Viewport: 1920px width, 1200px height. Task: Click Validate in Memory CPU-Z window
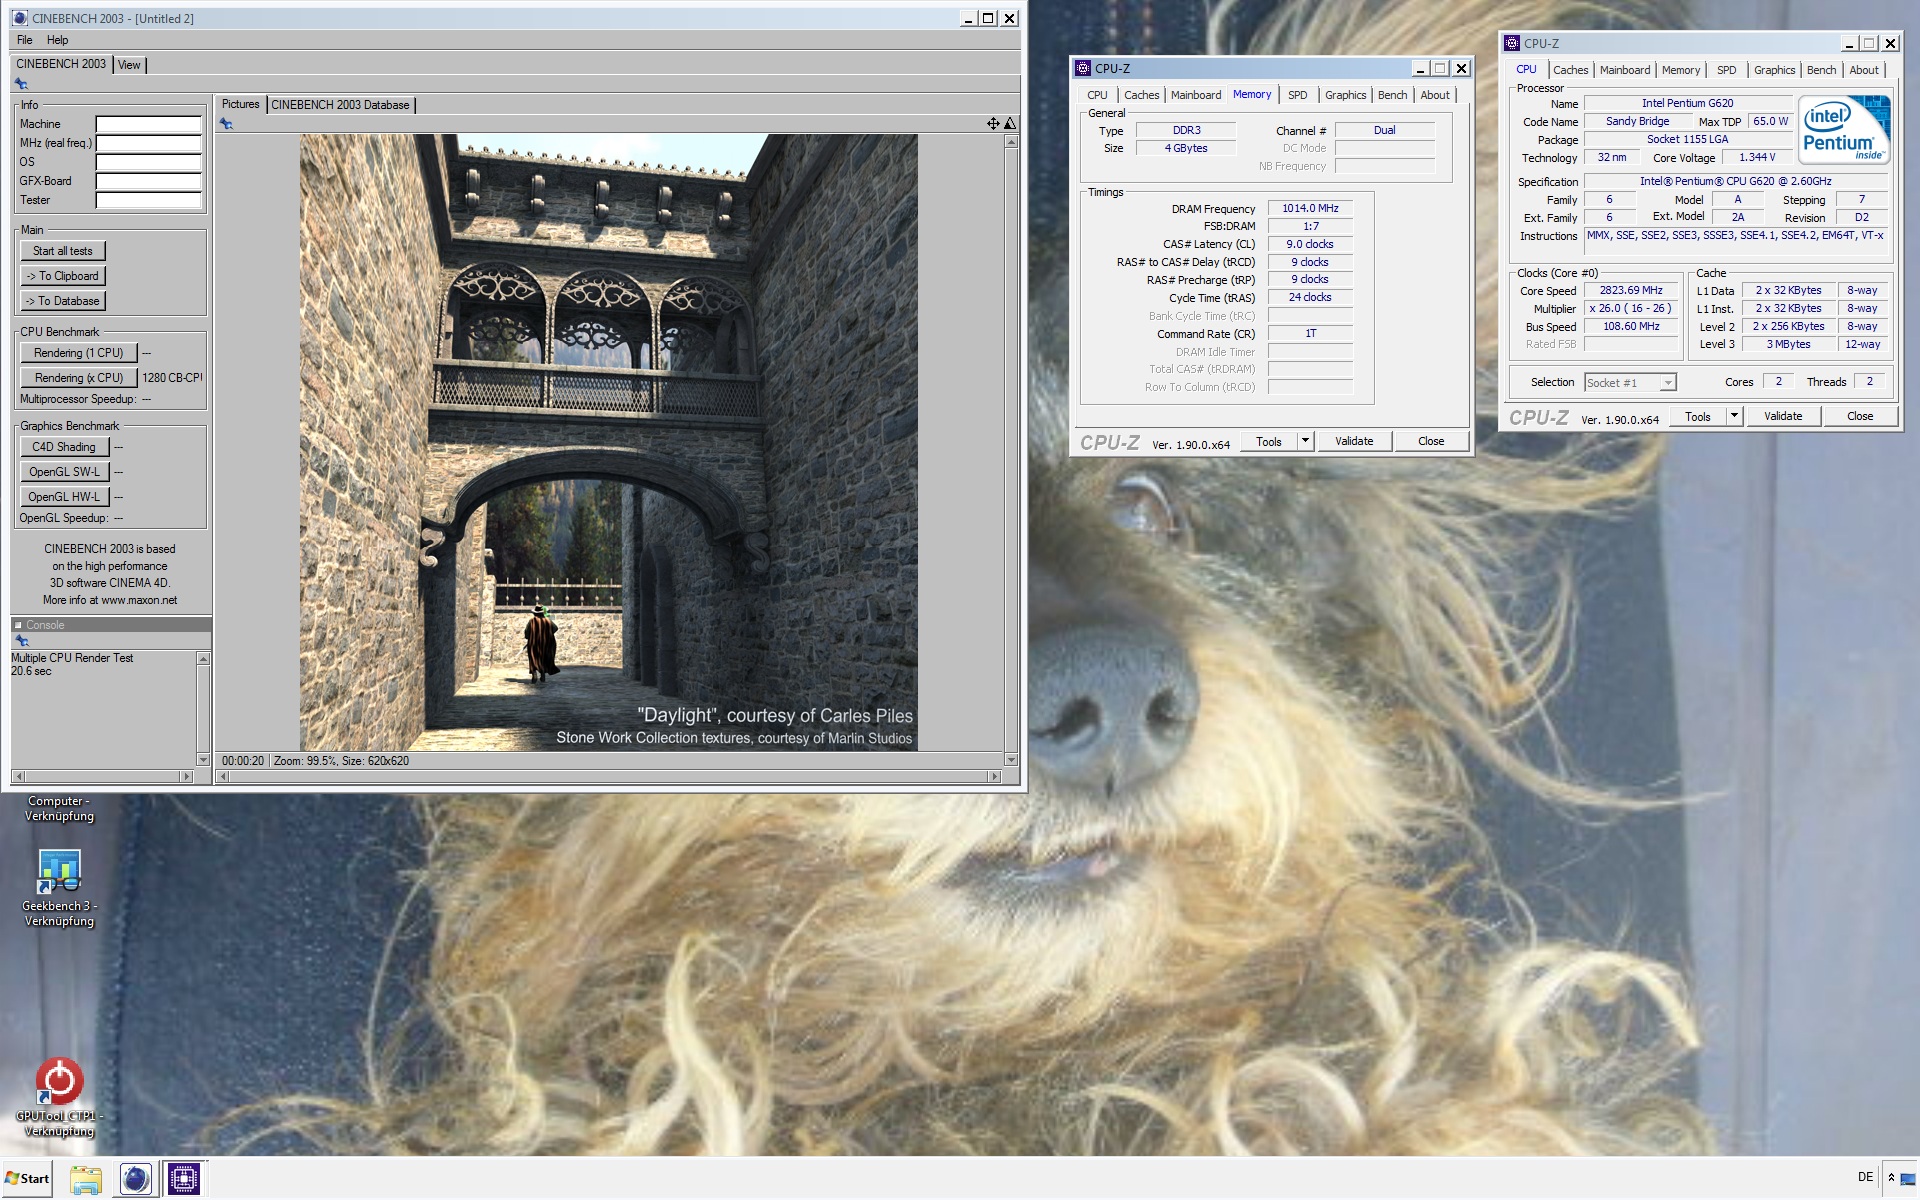[1354, 441]
